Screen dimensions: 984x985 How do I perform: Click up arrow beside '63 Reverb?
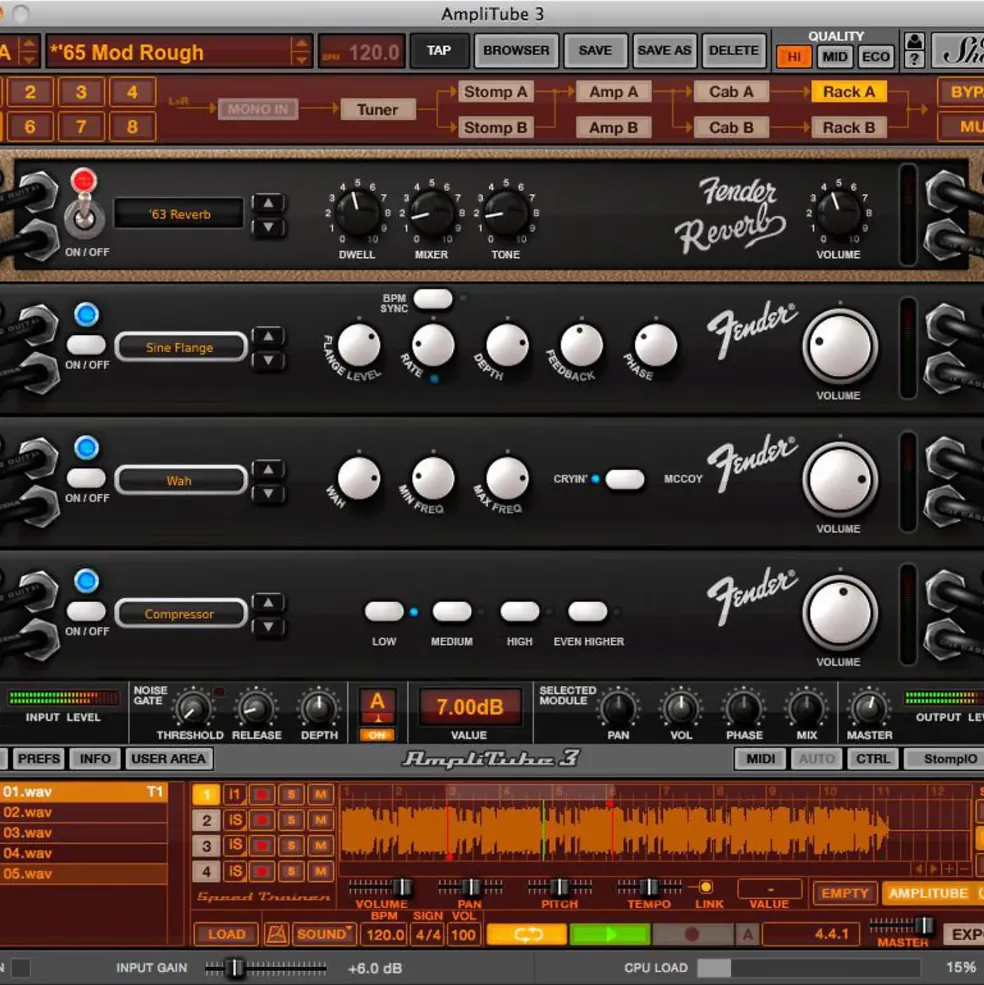click(x=268, y=202)
